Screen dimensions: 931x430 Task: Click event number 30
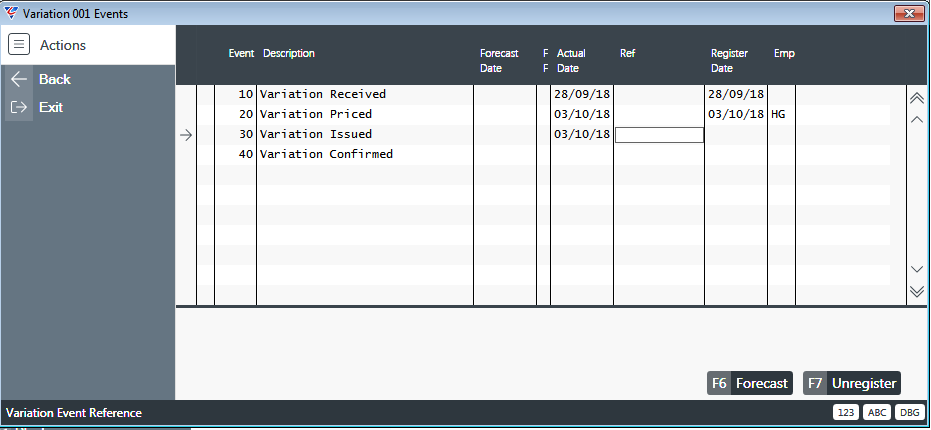(246, 134)
